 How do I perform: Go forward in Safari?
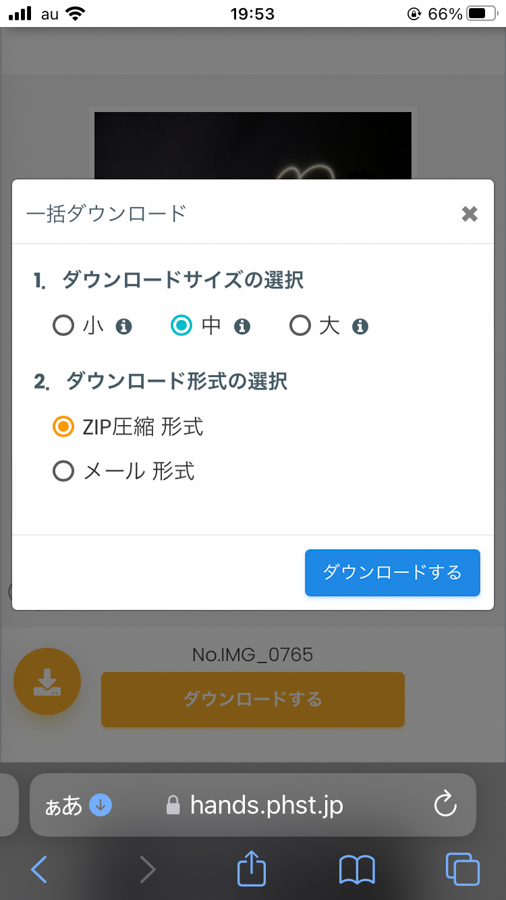147,869
